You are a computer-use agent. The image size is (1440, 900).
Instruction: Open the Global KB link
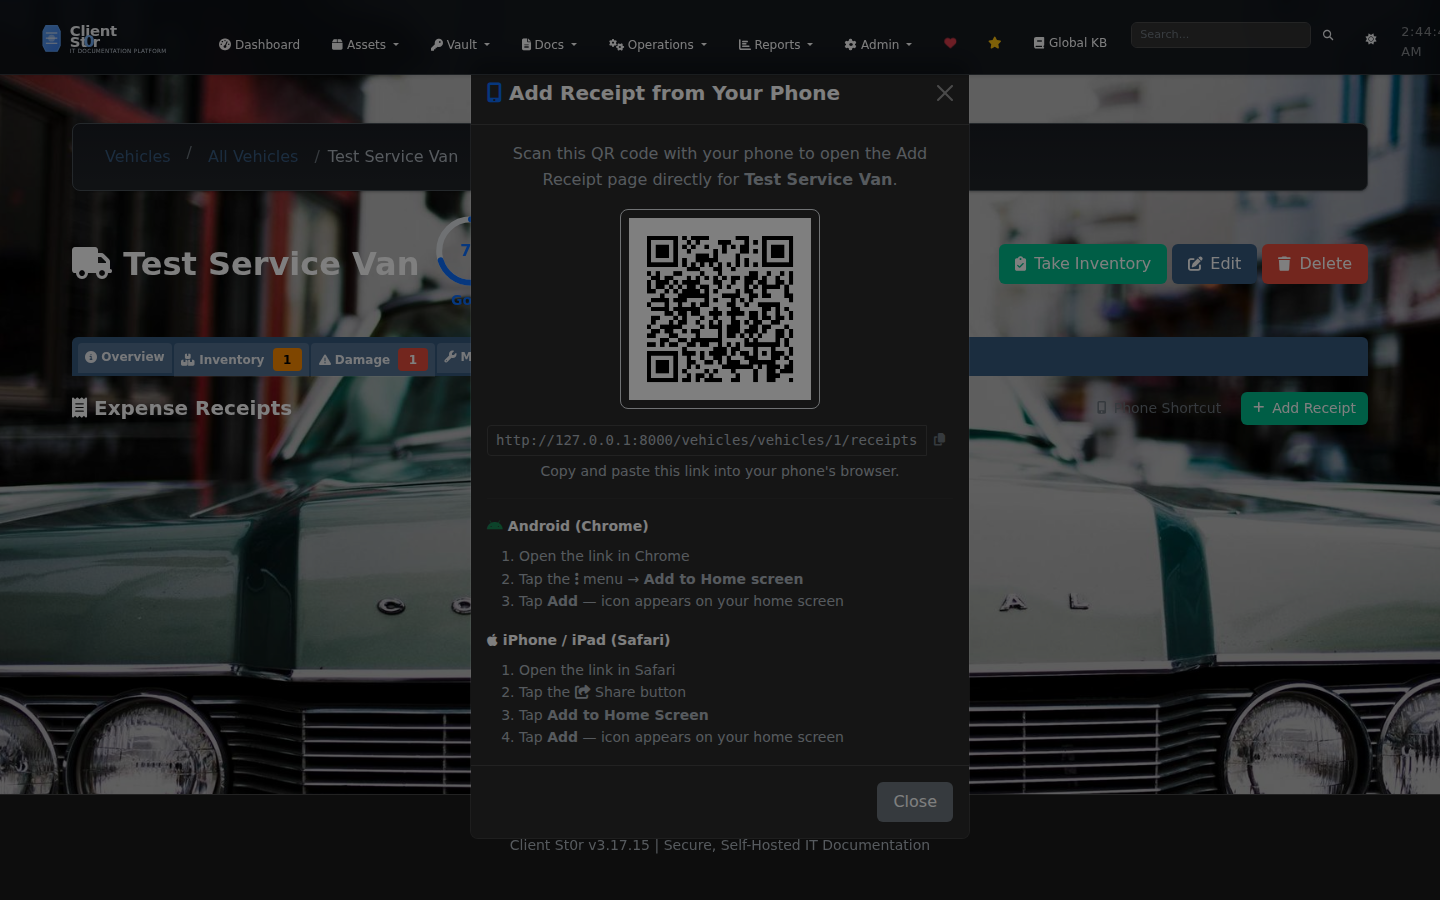(x=1070, y=43)
